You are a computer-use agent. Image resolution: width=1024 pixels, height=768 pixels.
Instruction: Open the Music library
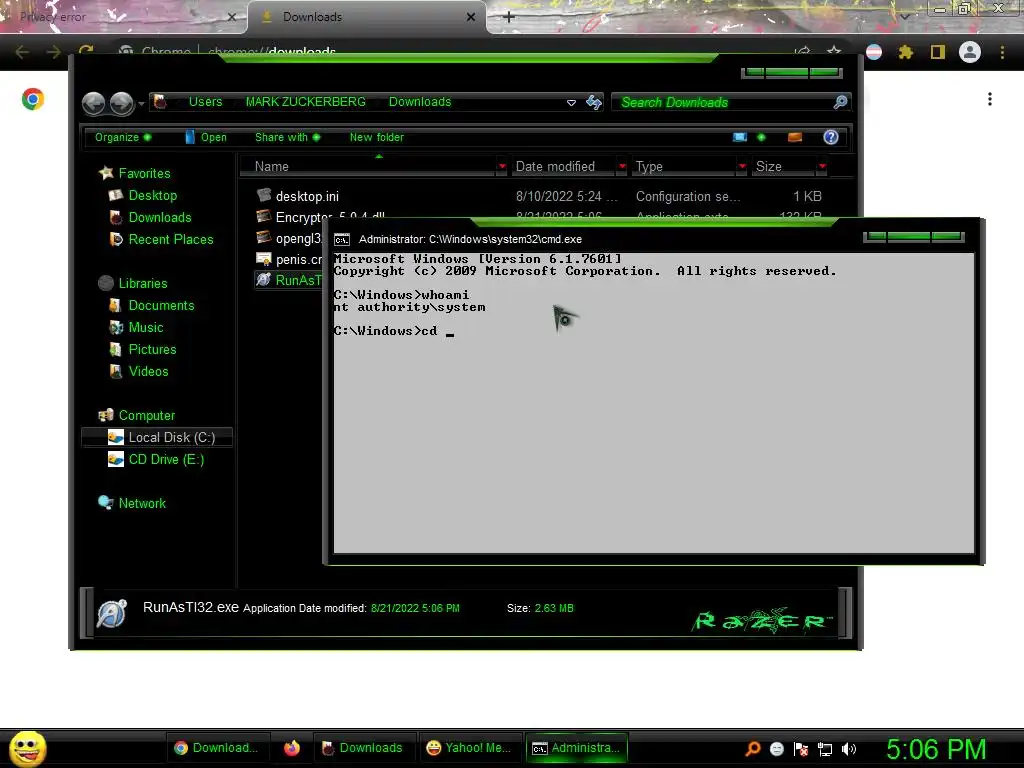coord(145,328)
